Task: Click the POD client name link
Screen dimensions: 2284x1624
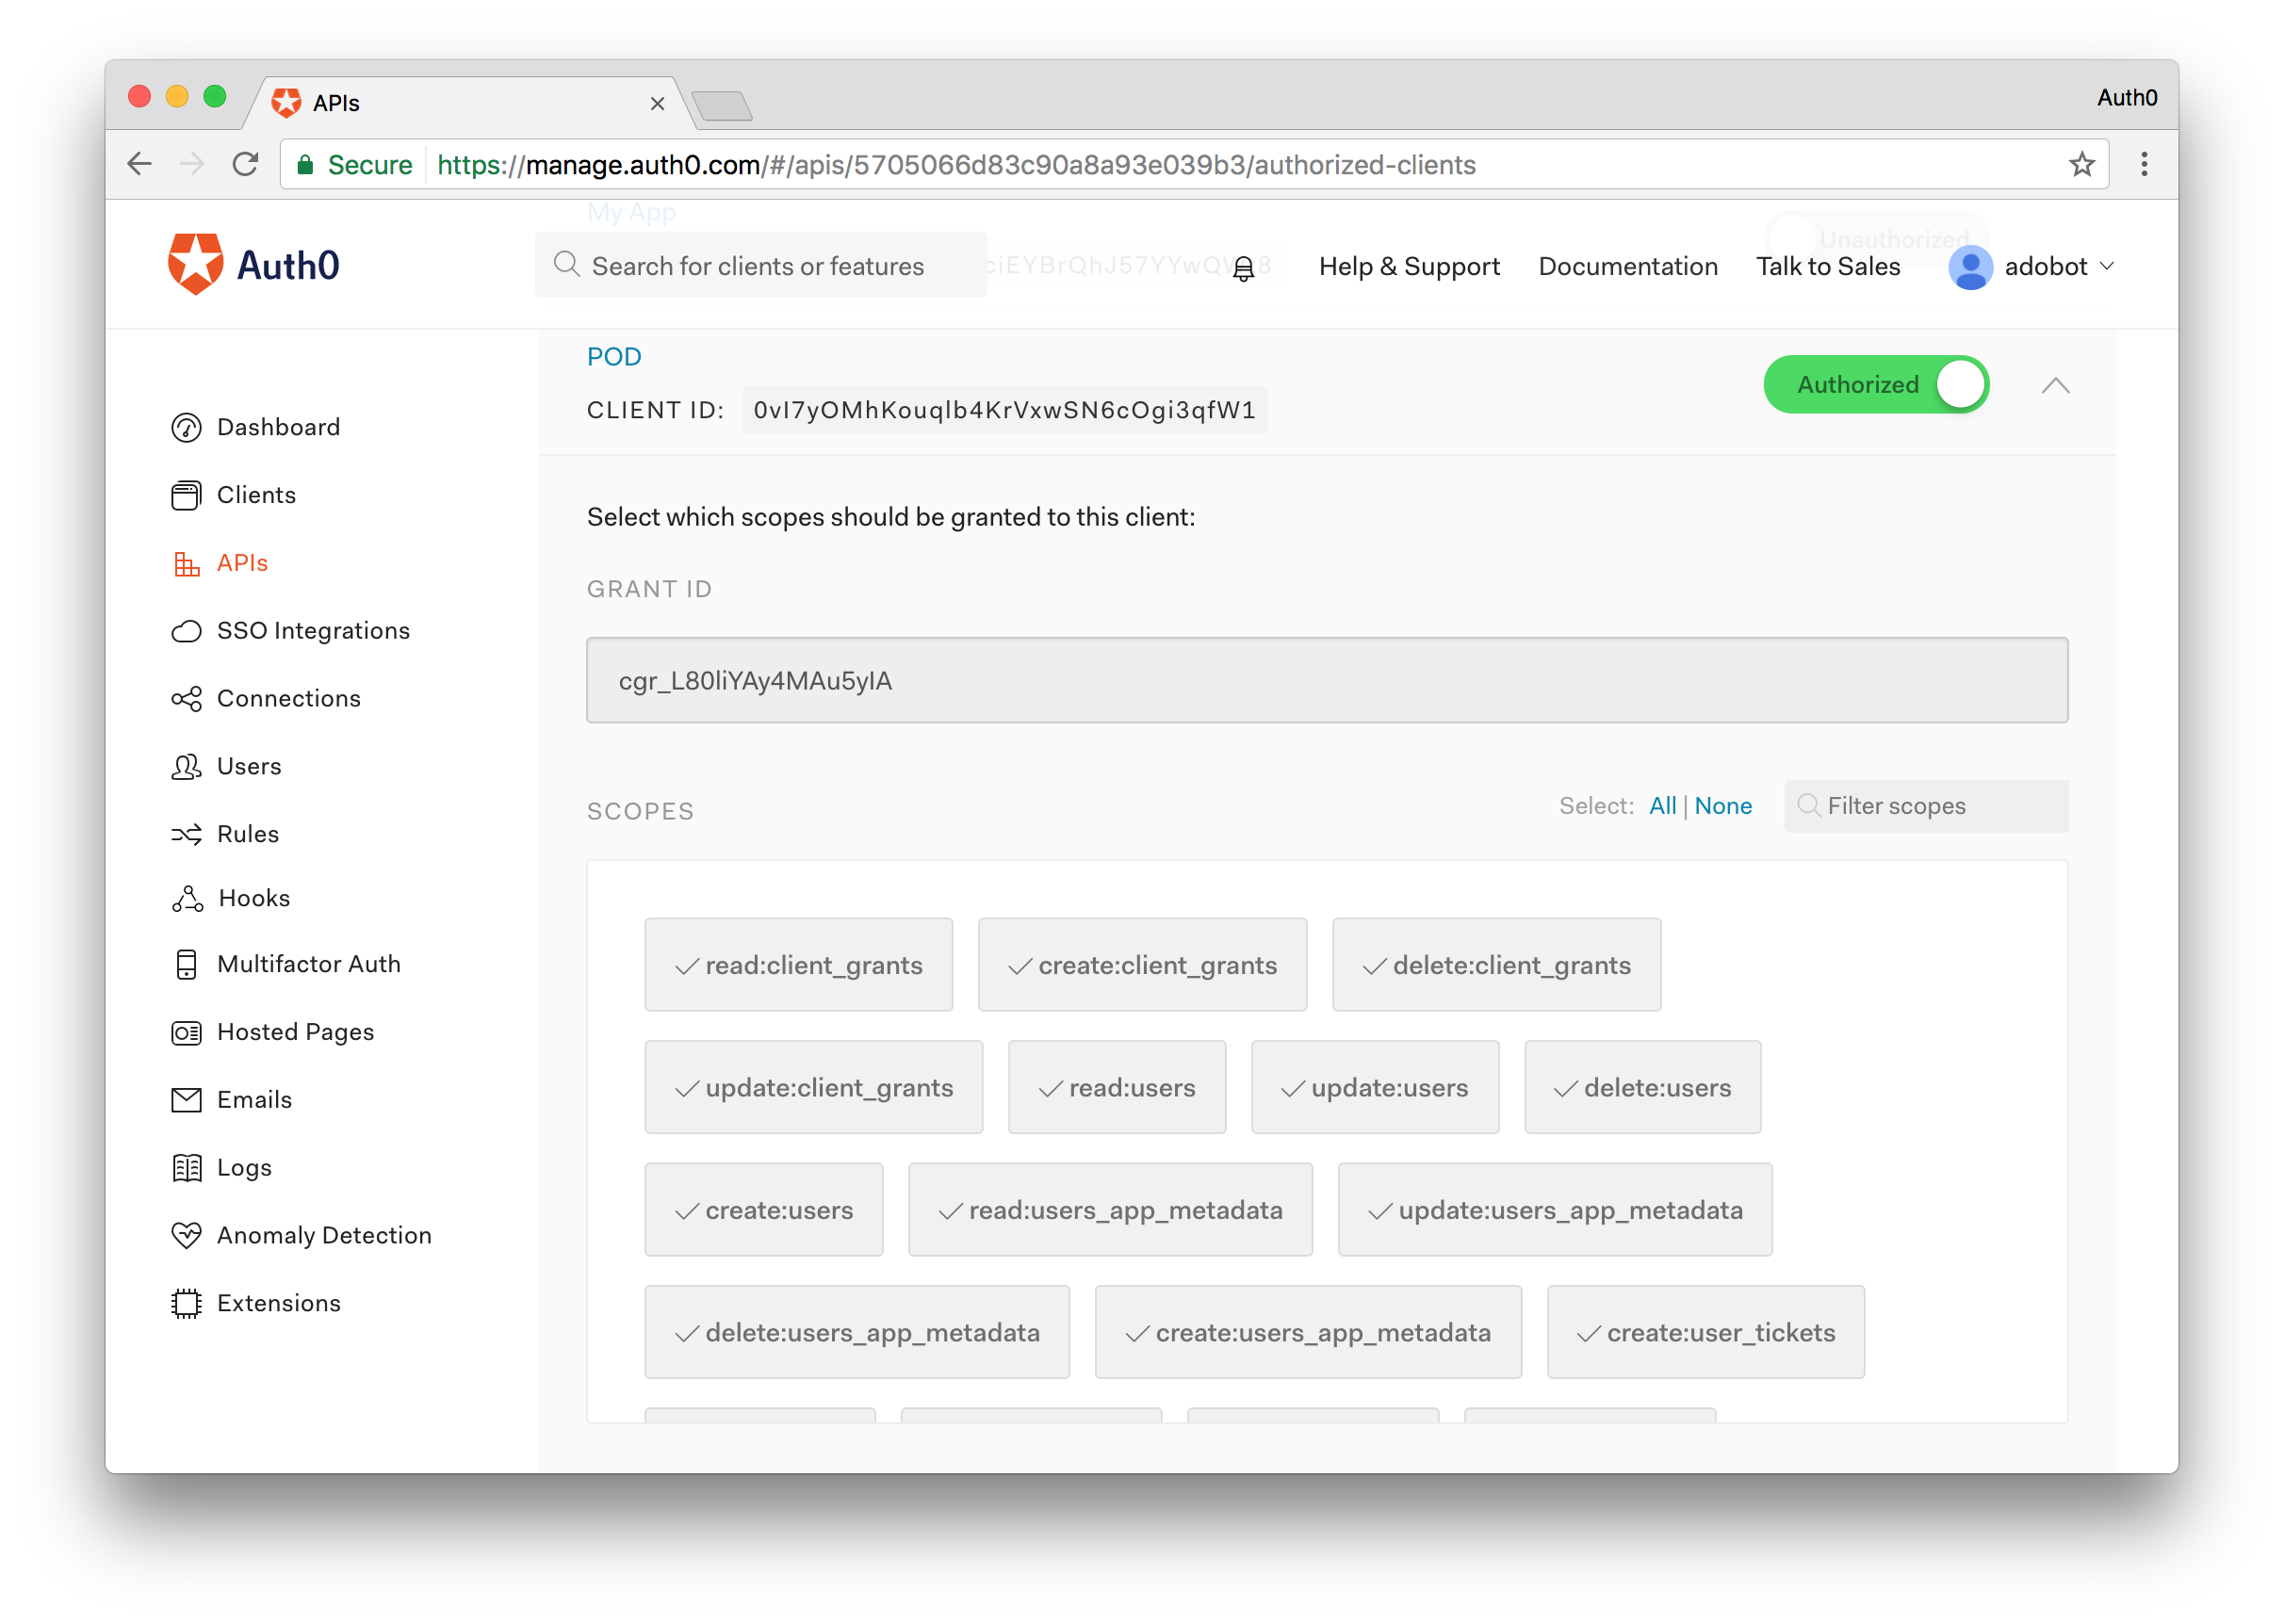Action: click(614, 357)
